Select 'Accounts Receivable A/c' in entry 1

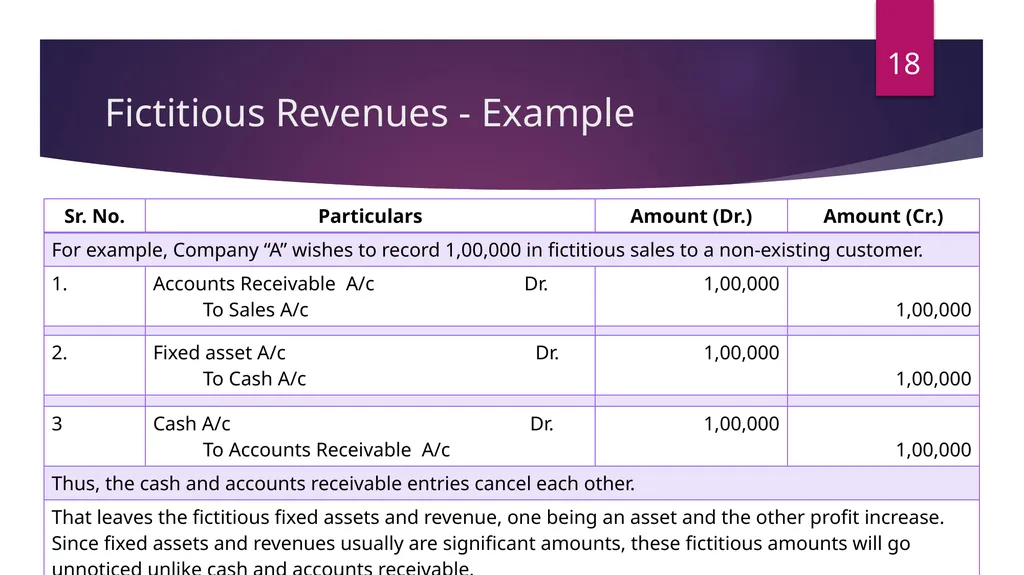tap(263, 284)
